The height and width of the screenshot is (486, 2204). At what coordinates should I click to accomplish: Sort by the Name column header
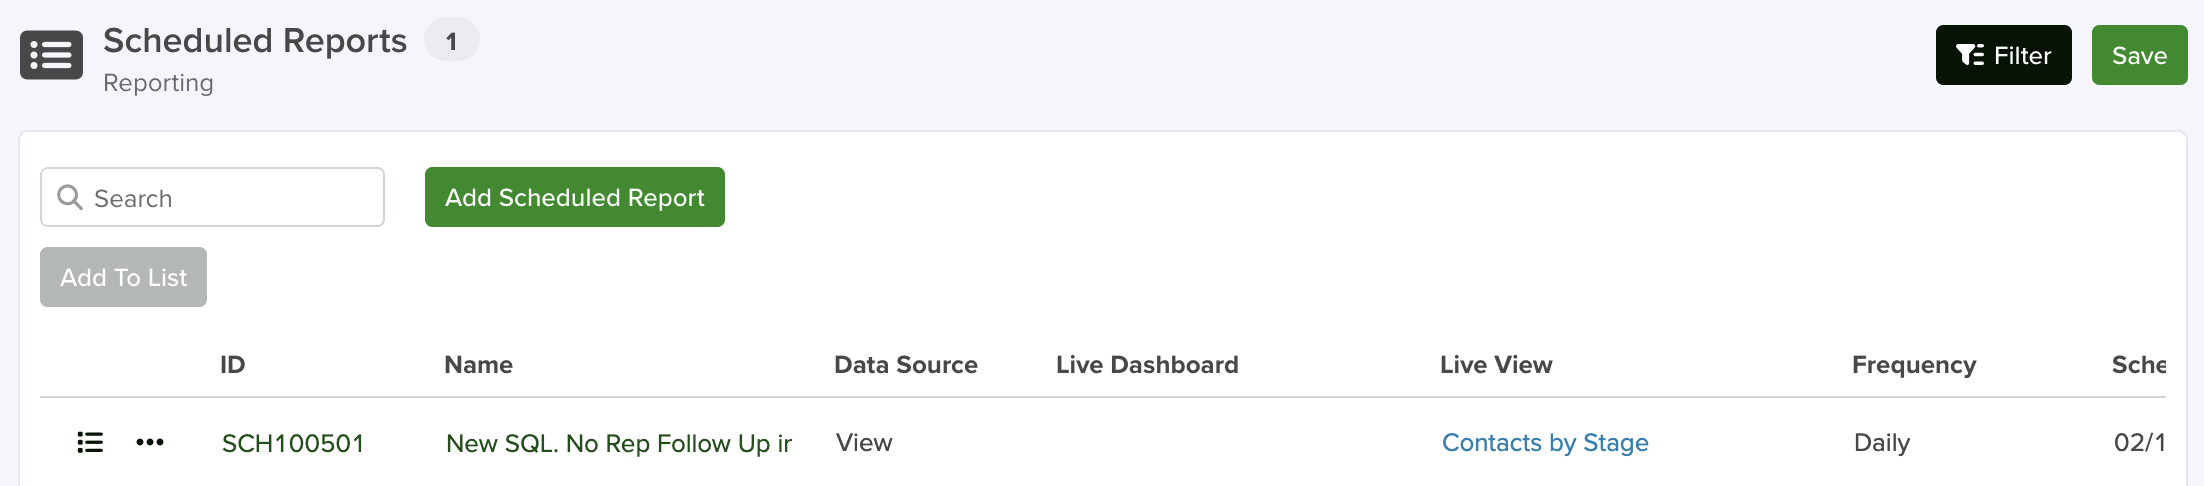[478, 365]
